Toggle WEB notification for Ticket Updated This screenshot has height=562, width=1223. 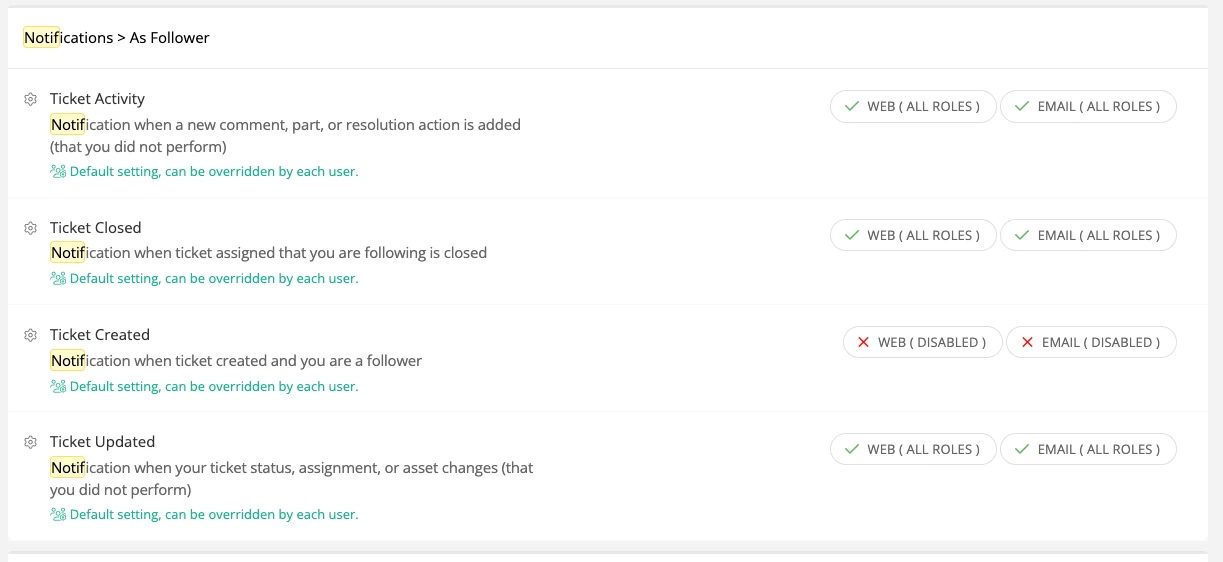click(912, 450)
